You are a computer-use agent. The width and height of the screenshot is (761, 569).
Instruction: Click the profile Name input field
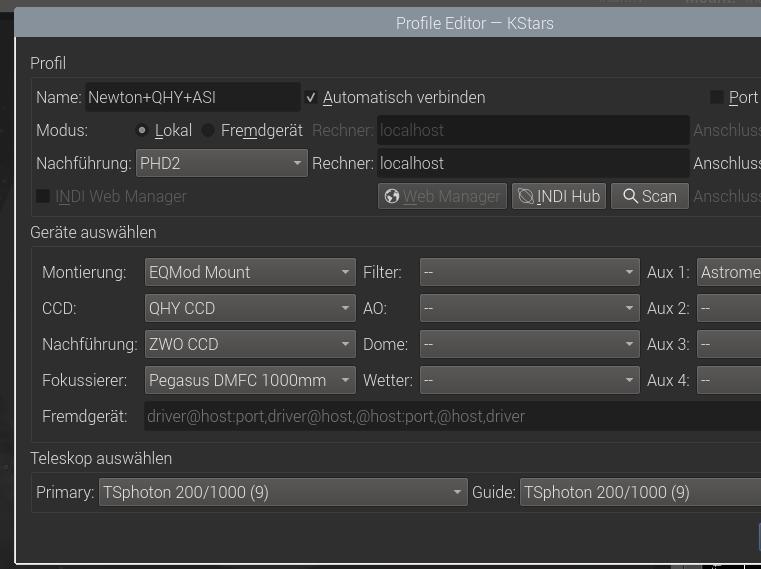[x=193, y=97]
